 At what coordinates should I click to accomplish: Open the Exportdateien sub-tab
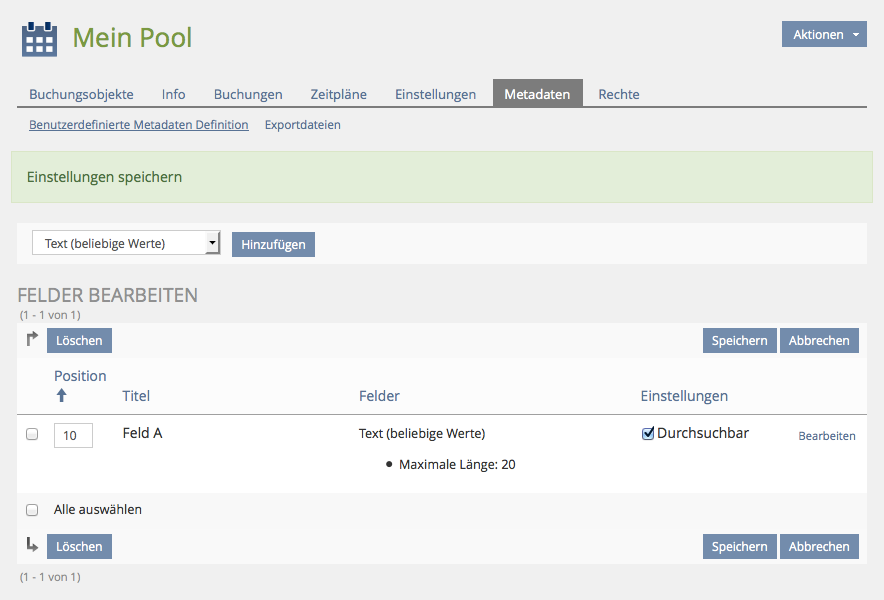tap(302, 125)
